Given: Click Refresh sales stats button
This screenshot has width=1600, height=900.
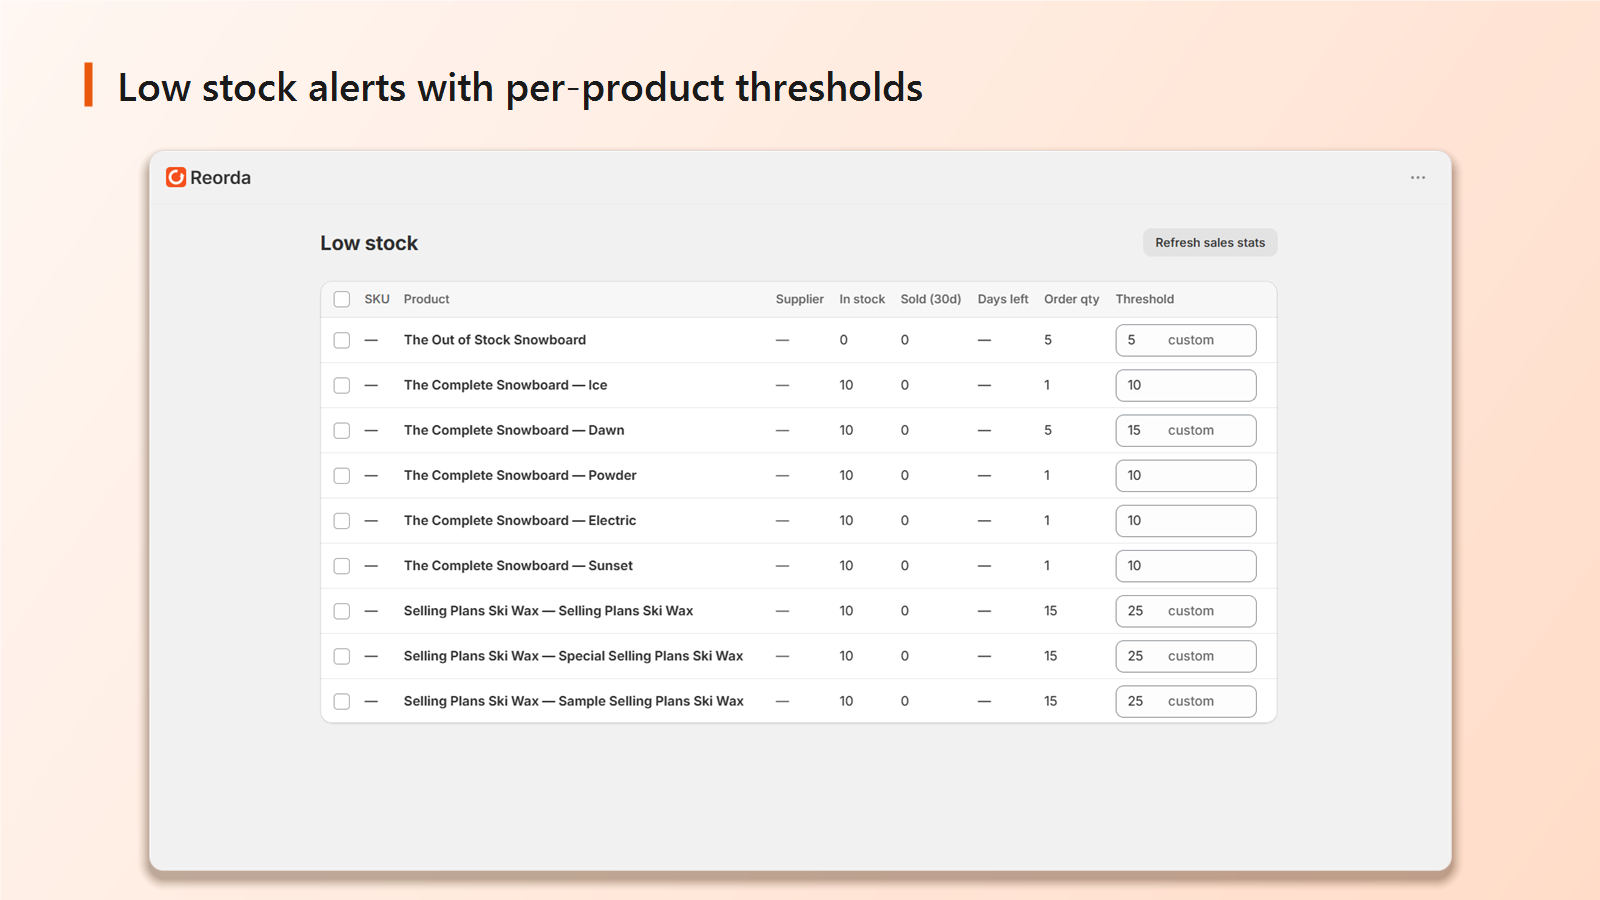Looking at the screenshot, I should [x=1210, y=243].
